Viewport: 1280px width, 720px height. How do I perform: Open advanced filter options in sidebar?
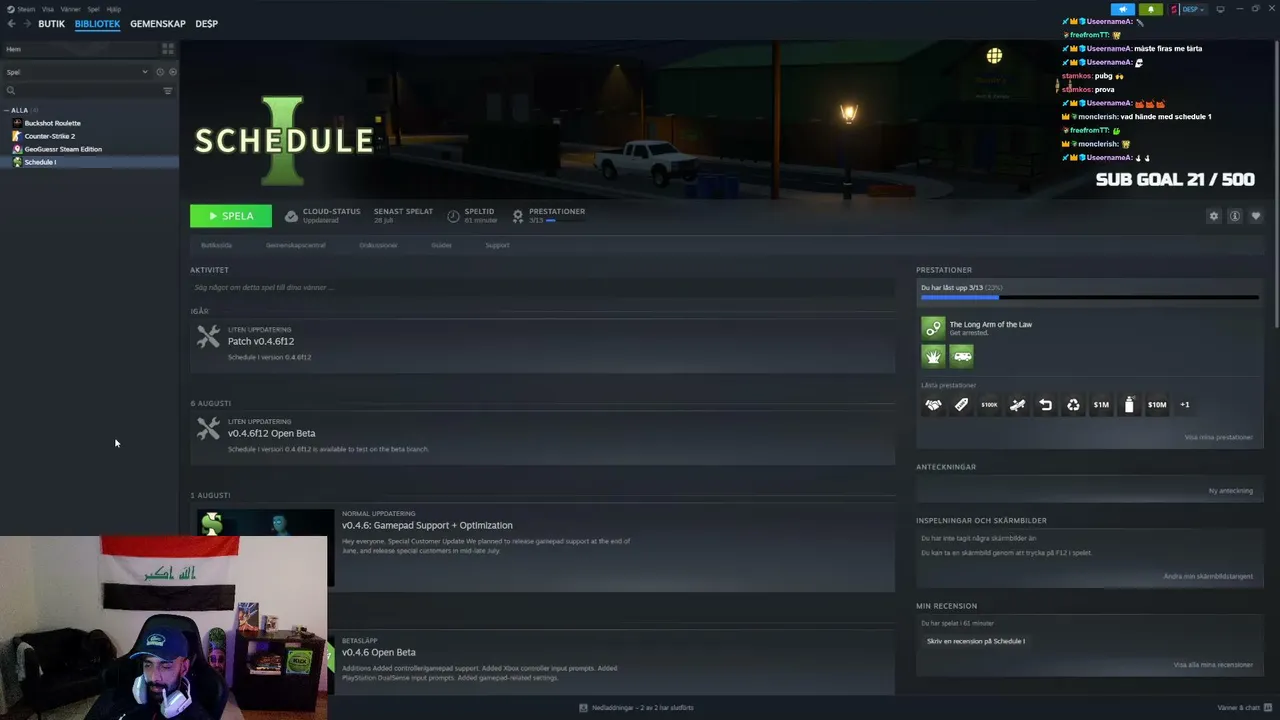[x=168, y=91]
